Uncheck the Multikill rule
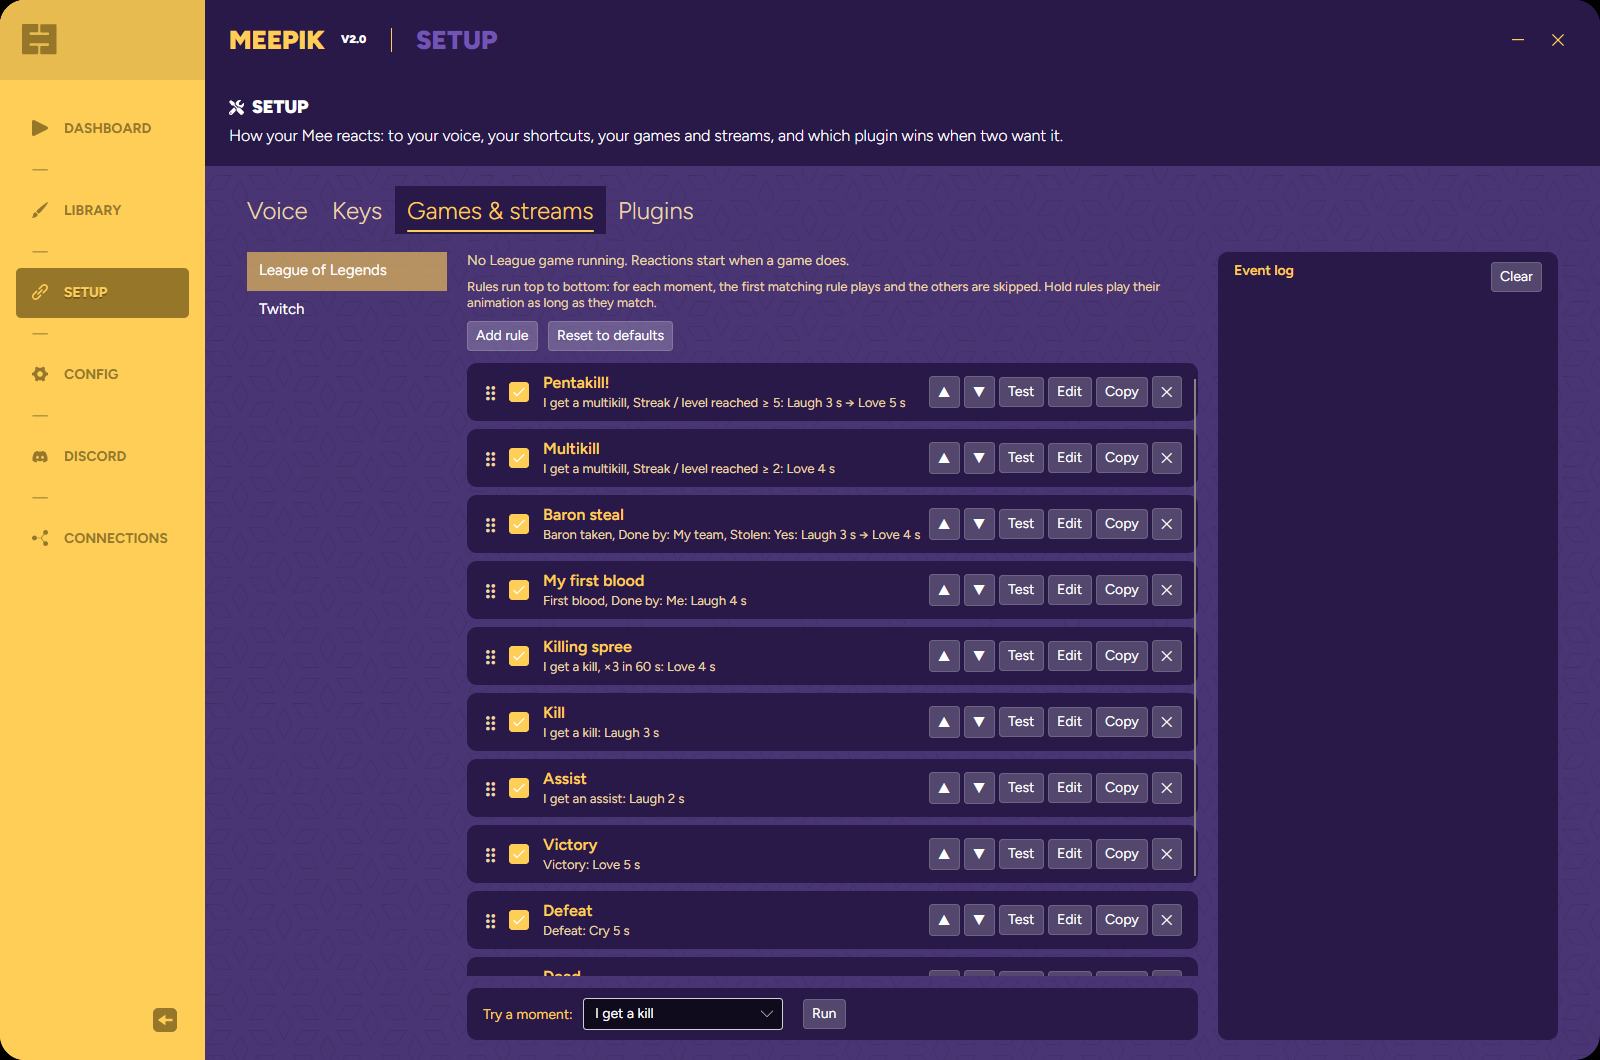This screenshot has width=1600, height=1060. [519, 458]
